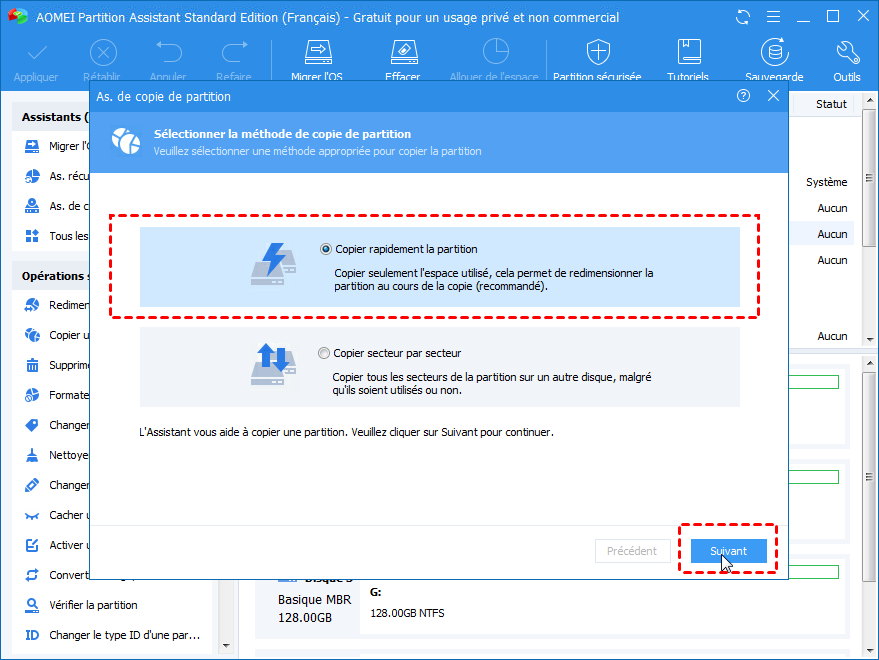Click the quick copy lightning disk icon
The height and width of the screenshot is (660, 879).
[274, 264]
